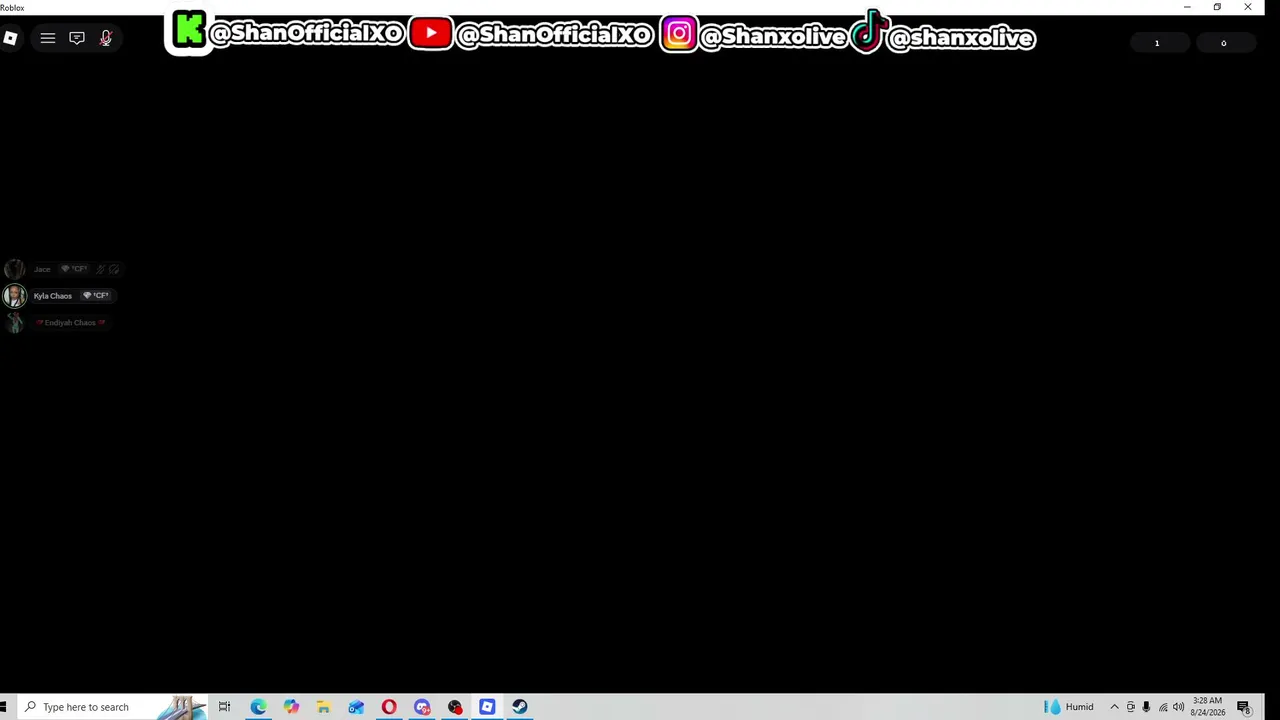1280x720 pixels.
Task: Click Jace's avatar thumbnail
Action: coord(14,269)
